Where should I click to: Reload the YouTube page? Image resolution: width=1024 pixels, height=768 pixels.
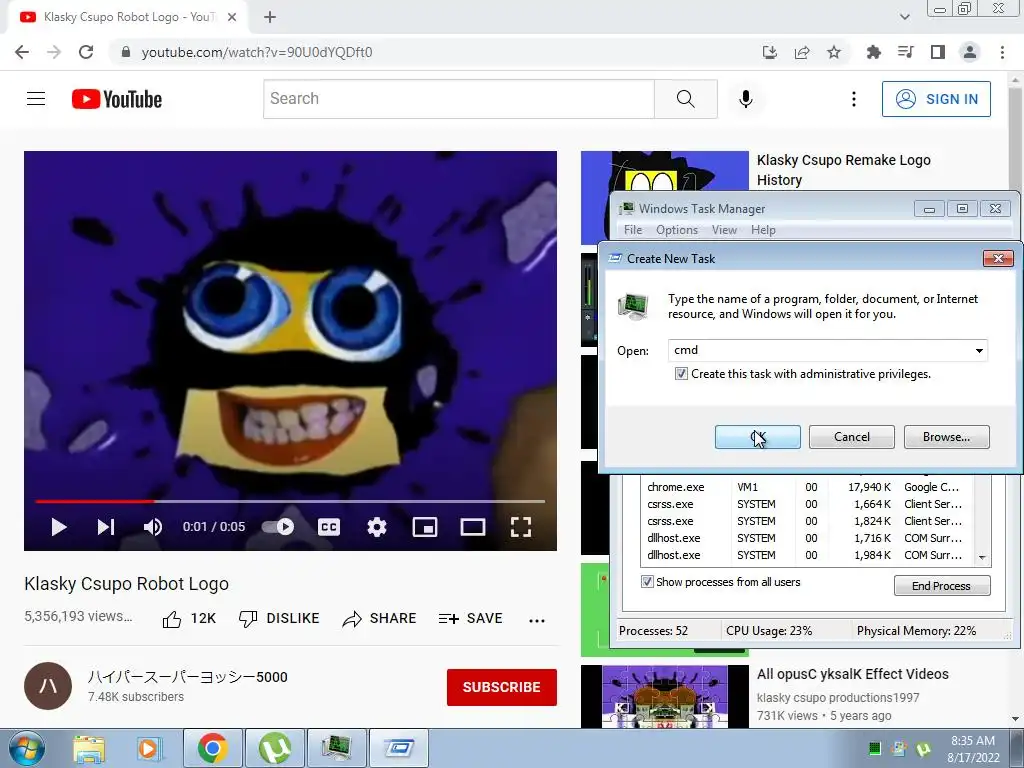(x=86, y=52)
